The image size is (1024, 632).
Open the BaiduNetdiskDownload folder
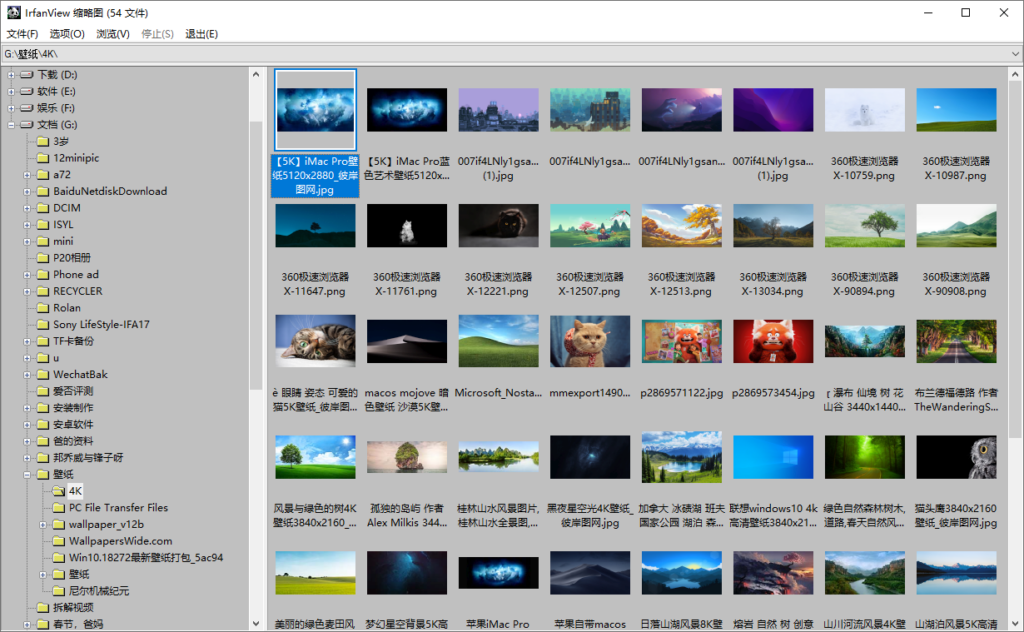click(108, 190)
